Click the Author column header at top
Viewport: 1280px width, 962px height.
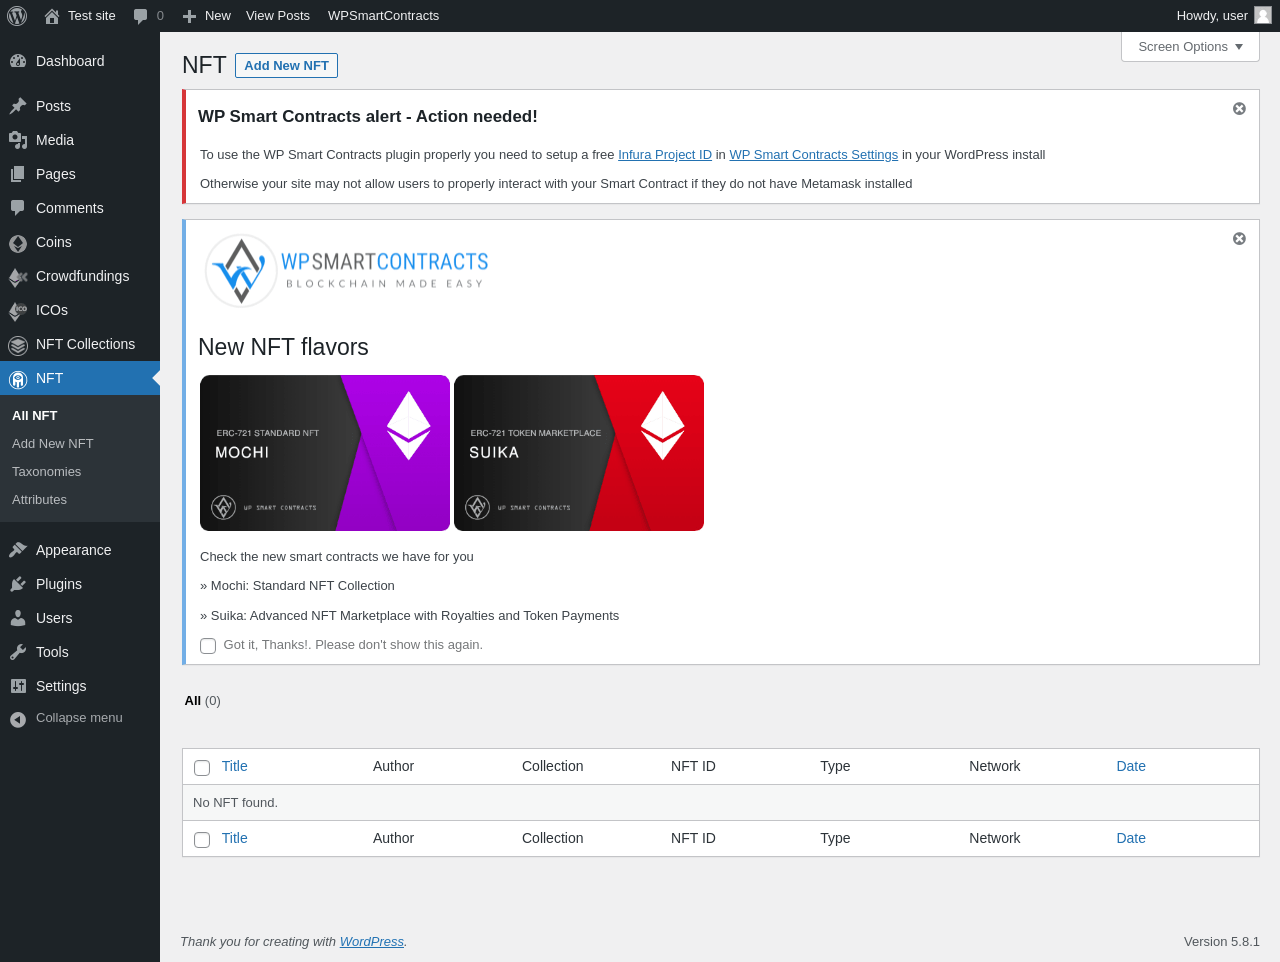click(393, 766)
